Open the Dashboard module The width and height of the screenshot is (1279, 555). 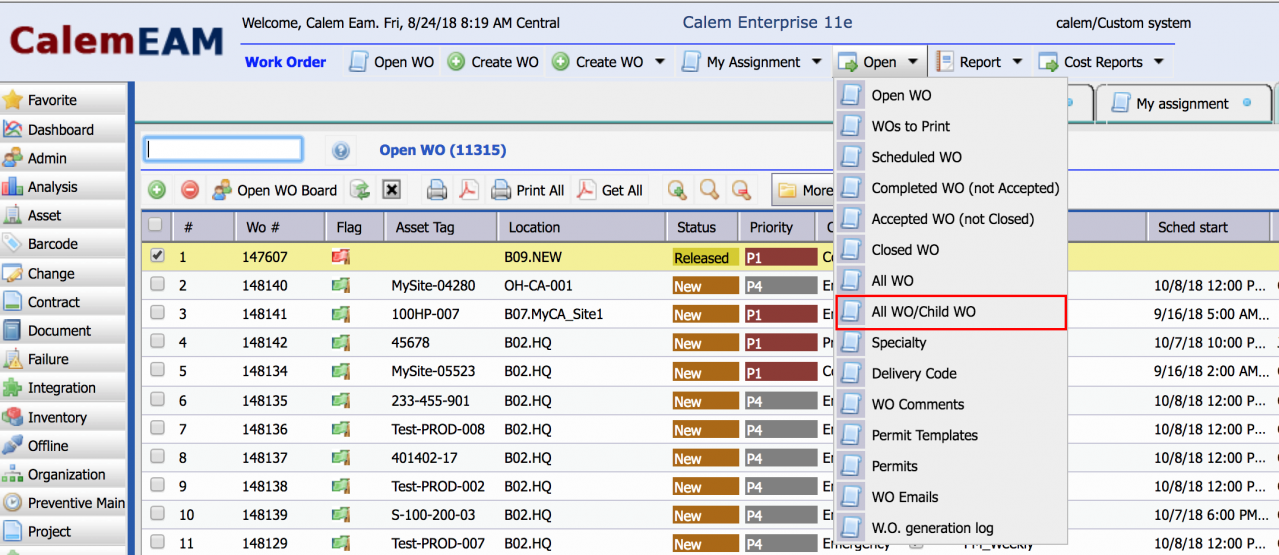pyautogui.click(x=64, y=129)
